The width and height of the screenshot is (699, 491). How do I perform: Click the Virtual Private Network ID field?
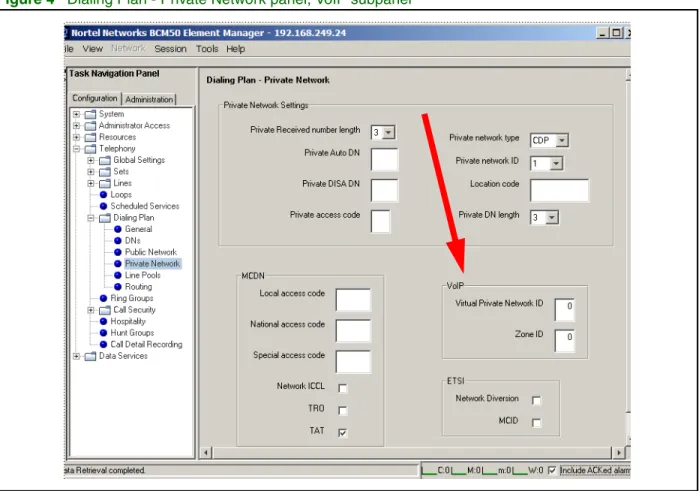564,310
